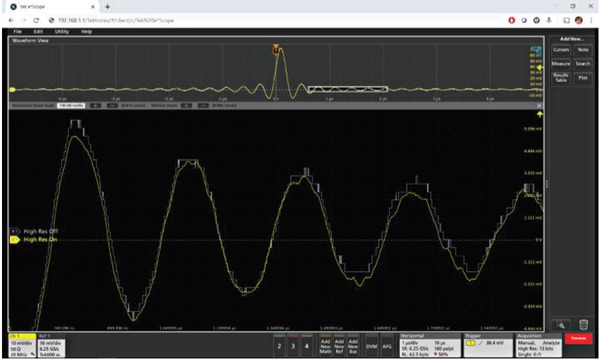Open the File menu
The height and width of the screenshot is (360, 600).
(18, 31)
